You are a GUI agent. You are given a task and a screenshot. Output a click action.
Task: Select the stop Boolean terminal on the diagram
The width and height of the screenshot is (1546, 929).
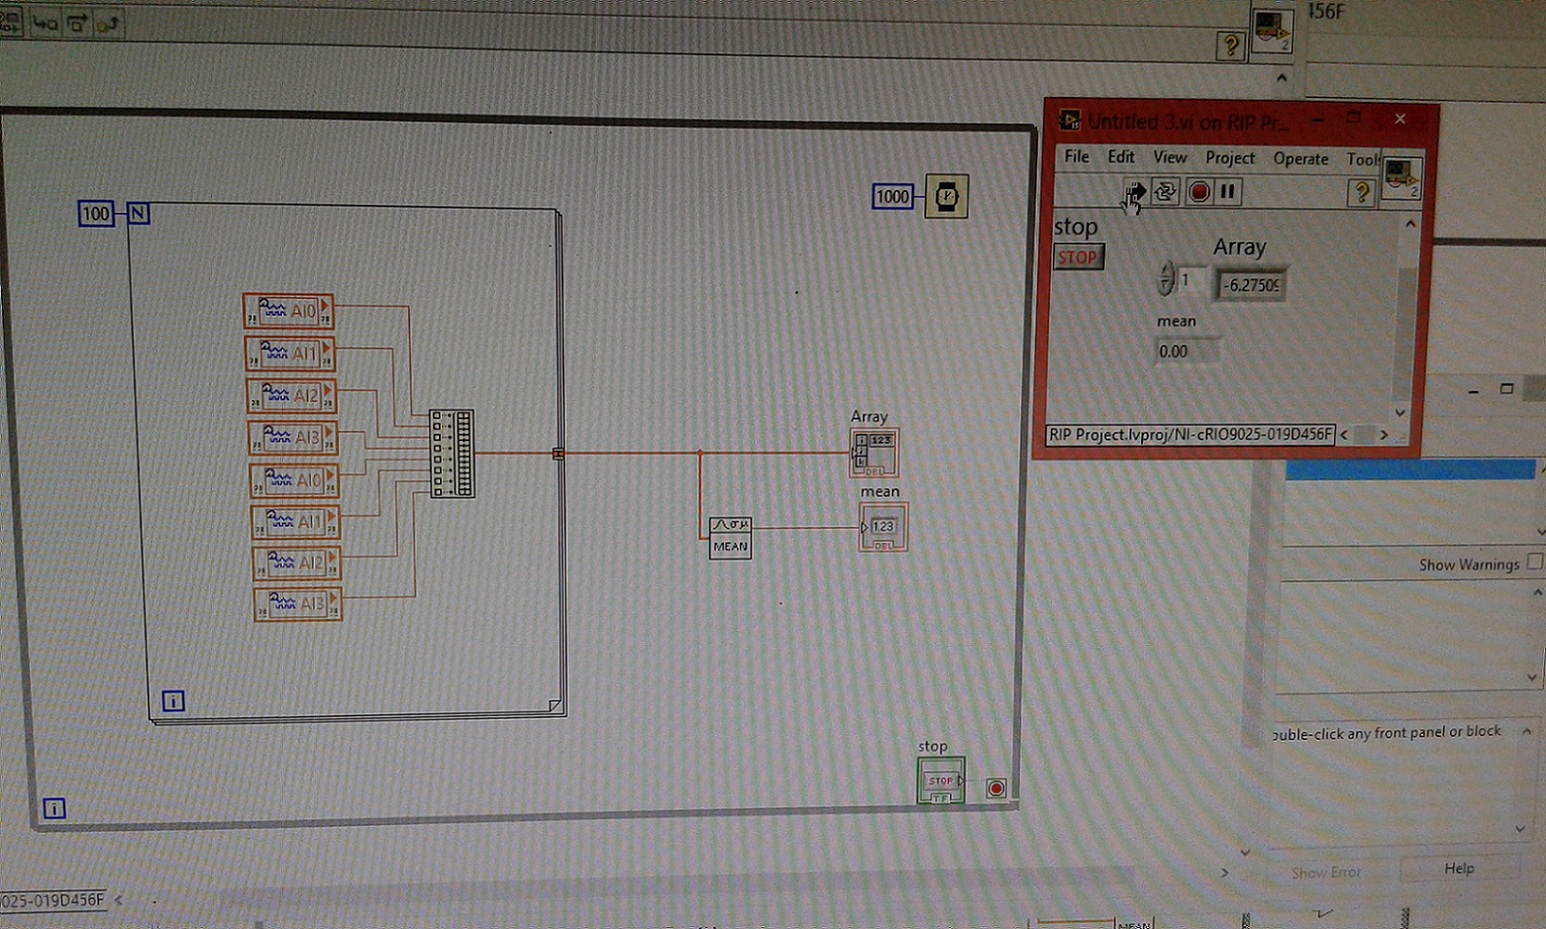pos(941,780)
